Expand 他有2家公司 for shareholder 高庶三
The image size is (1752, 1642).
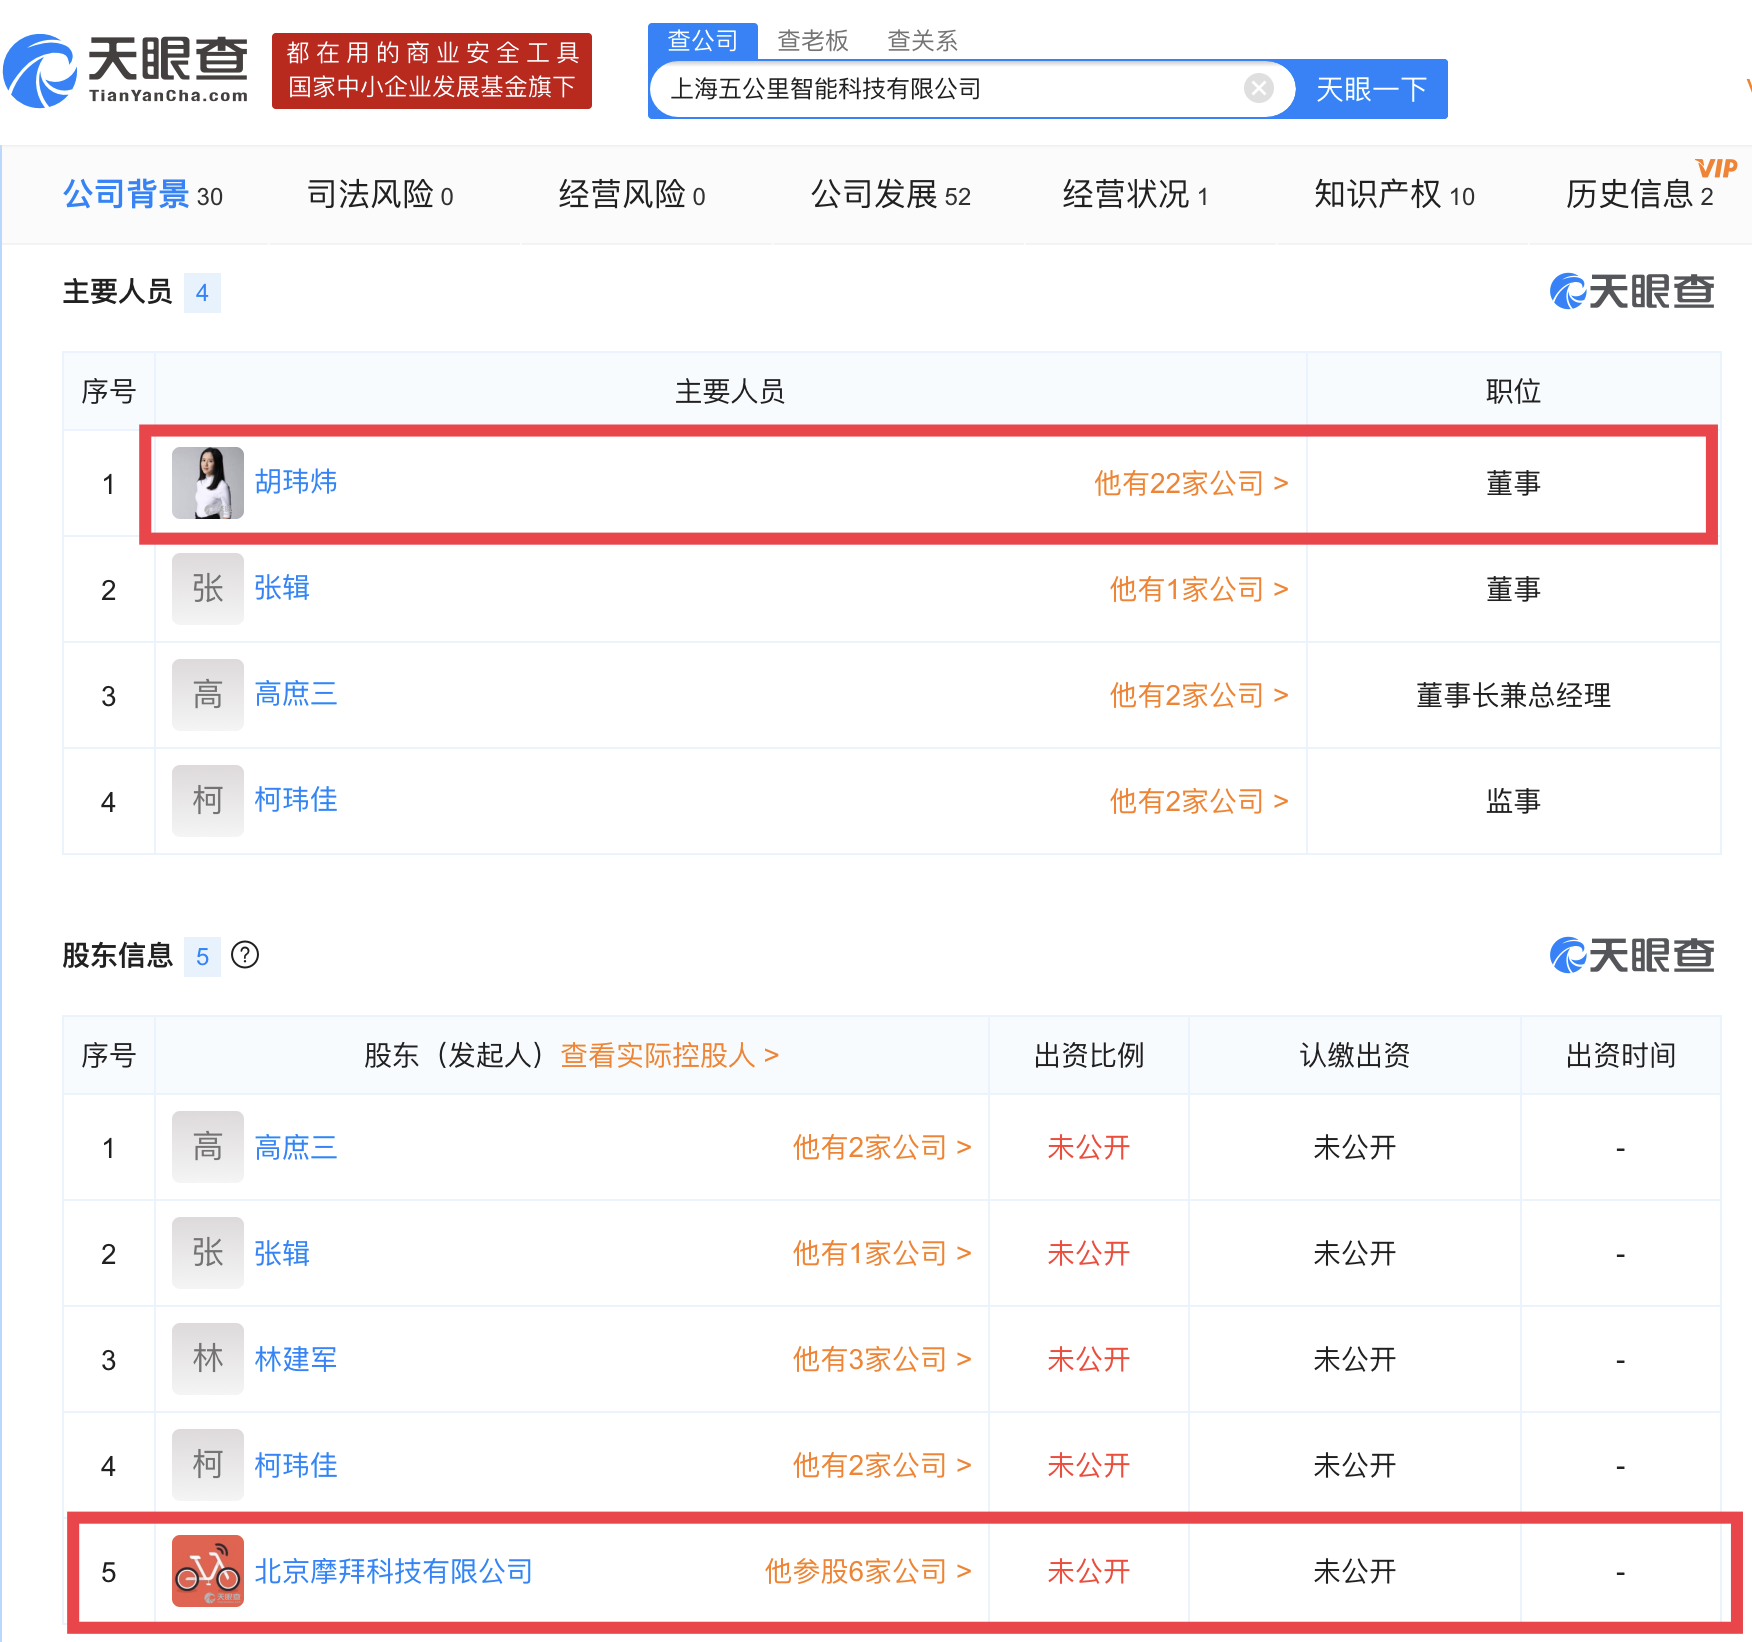point(882,1148)
